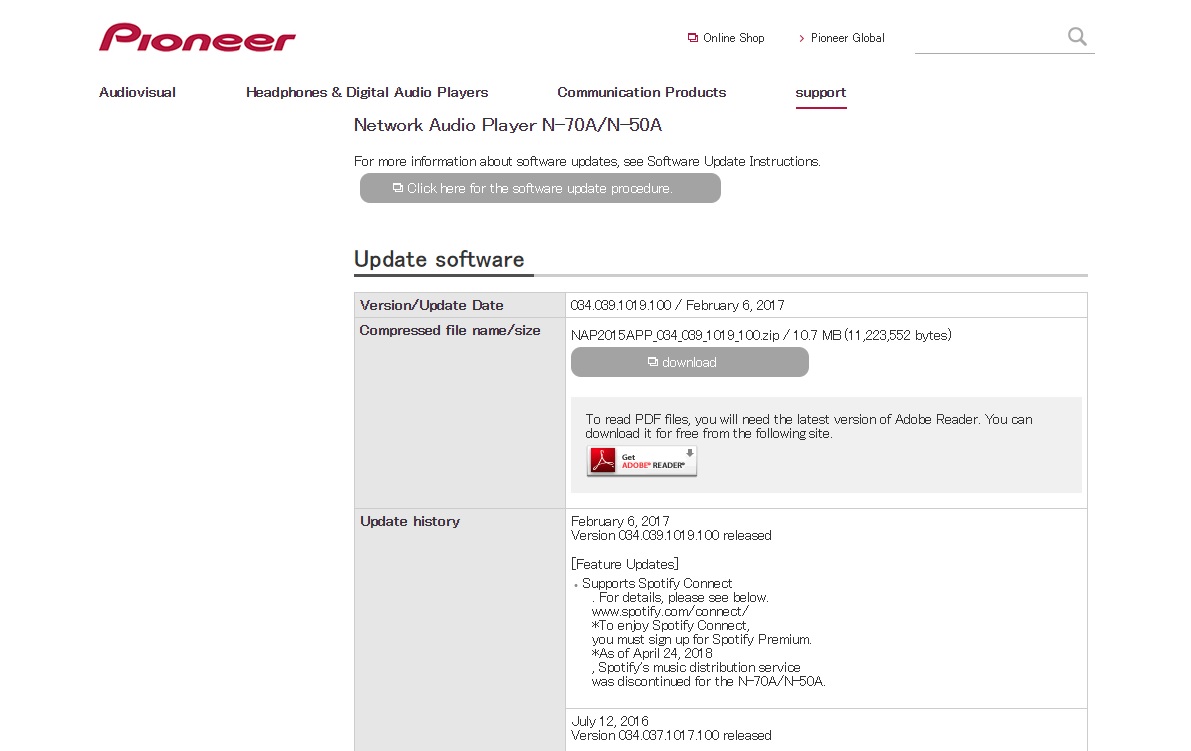Click the Adobe Reader PDF notice text
1191x751 pixels.
point(809,426)
